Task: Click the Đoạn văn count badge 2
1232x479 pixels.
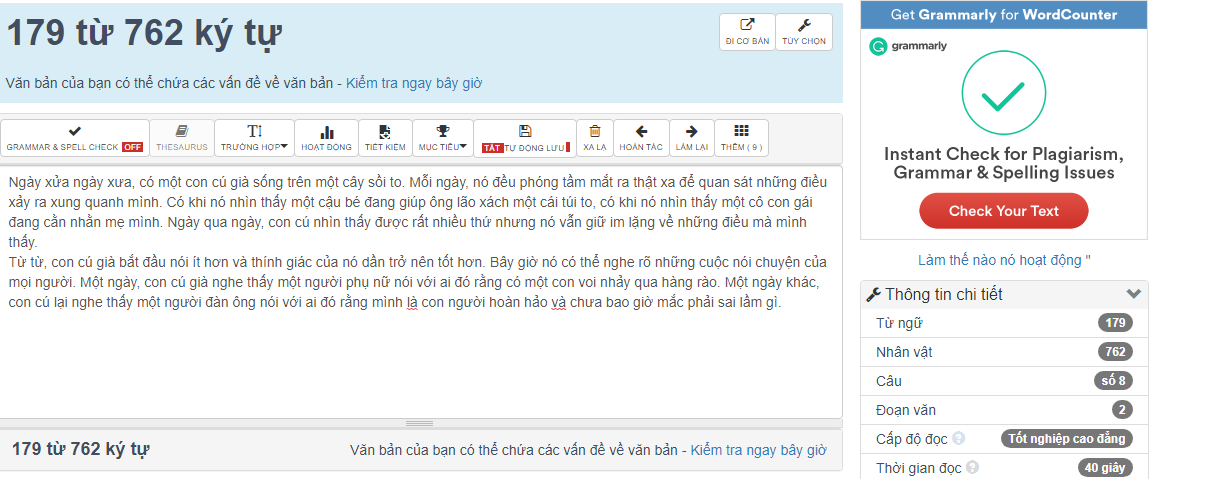Action: point(1122,410)
